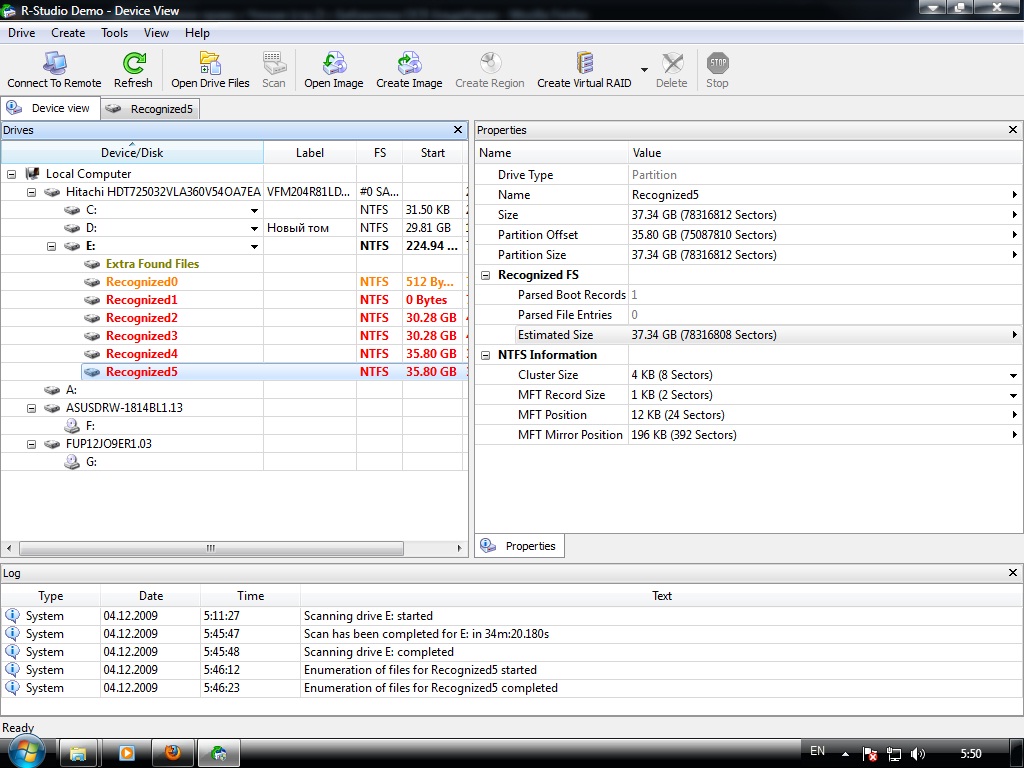
Task: Sort drives by the Device/Disk column header
Action: pyautogui.click(x=132, y=153)
